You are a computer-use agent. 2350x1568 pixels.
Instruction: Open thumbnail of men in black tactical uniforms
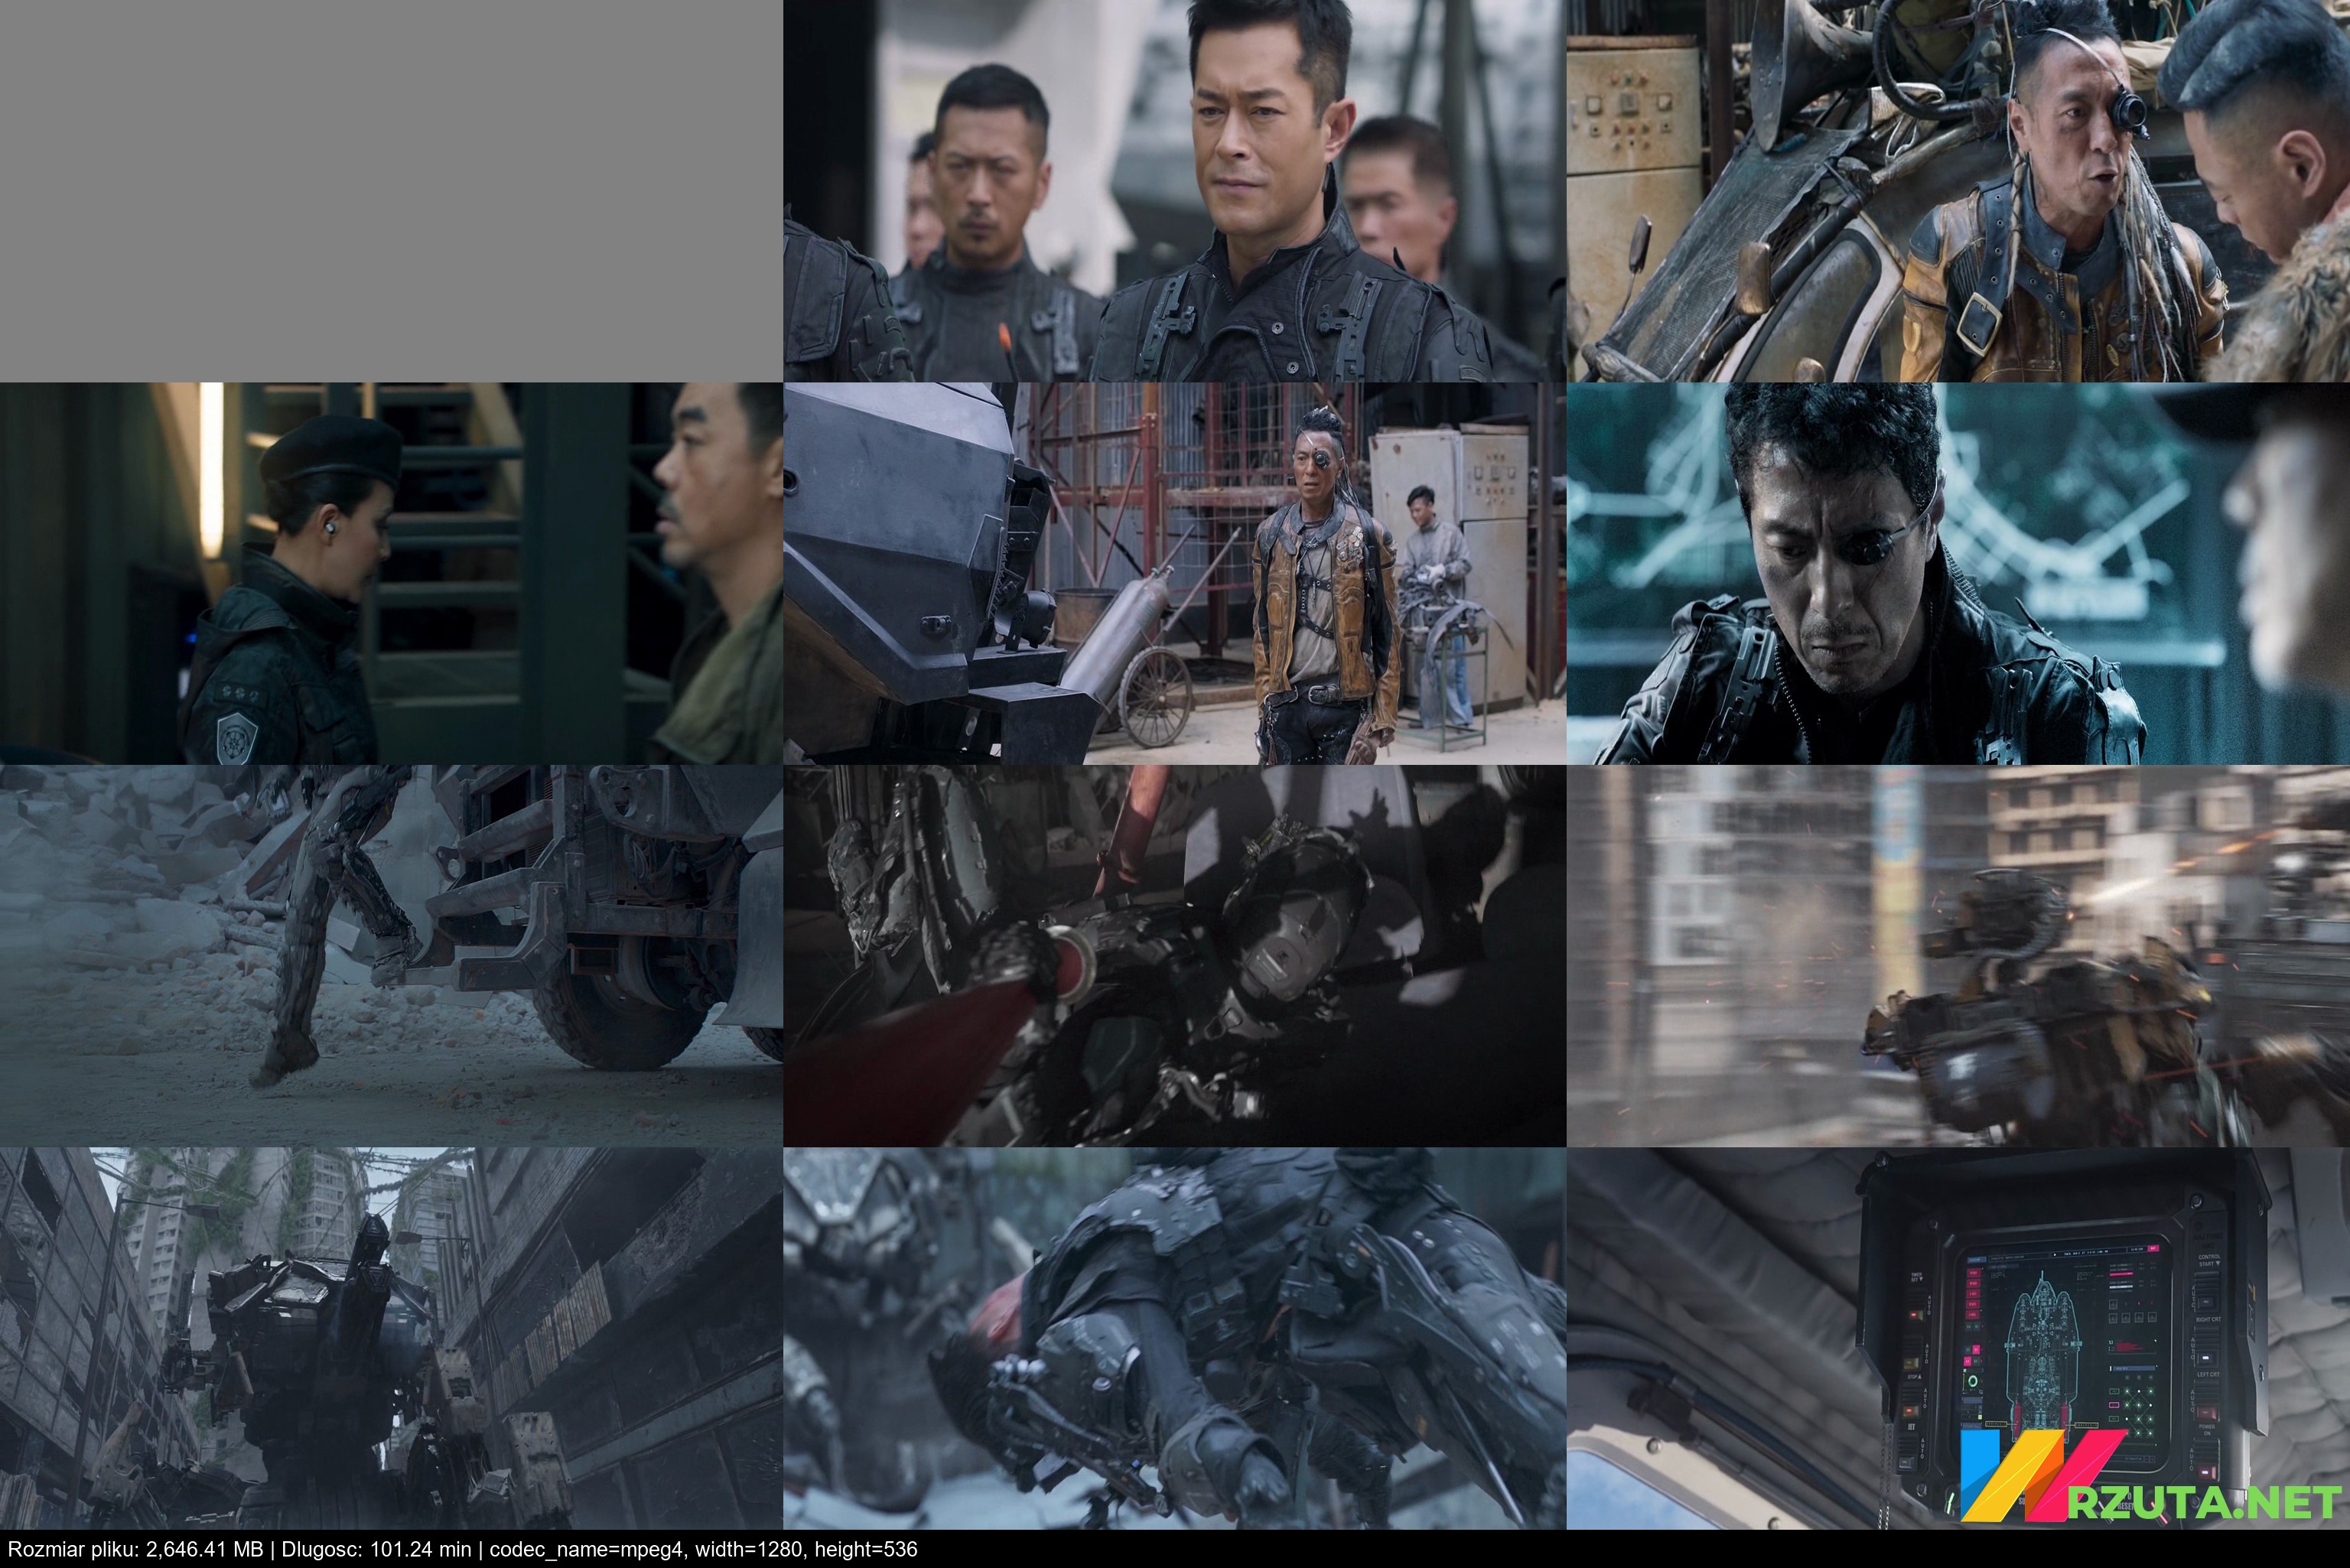coord(1174,190)
